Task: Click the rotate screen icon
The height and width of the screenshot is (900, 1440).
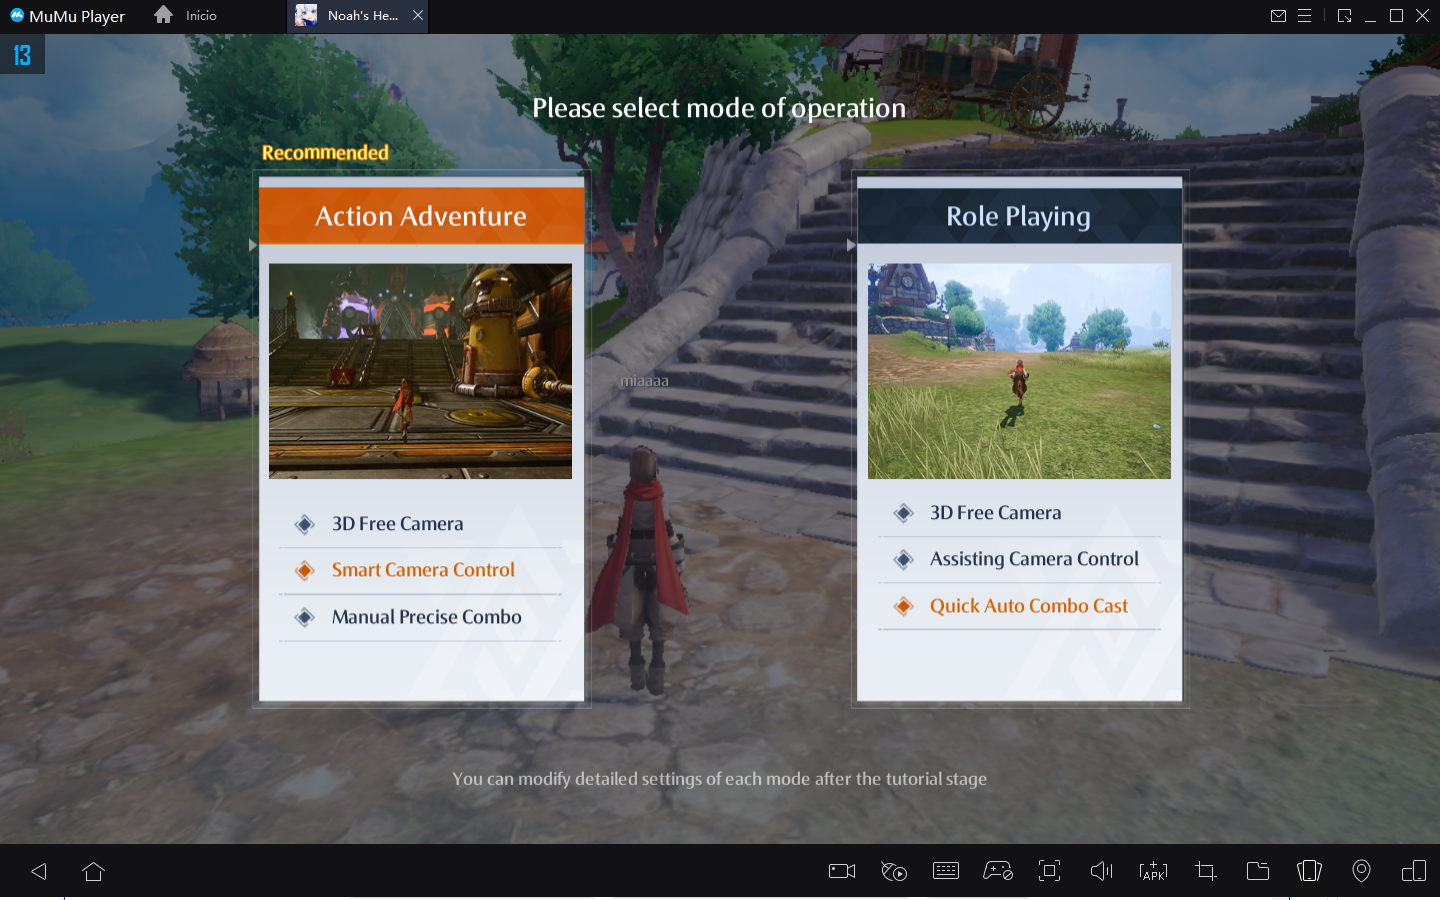Action: (x=1309, y=871)
